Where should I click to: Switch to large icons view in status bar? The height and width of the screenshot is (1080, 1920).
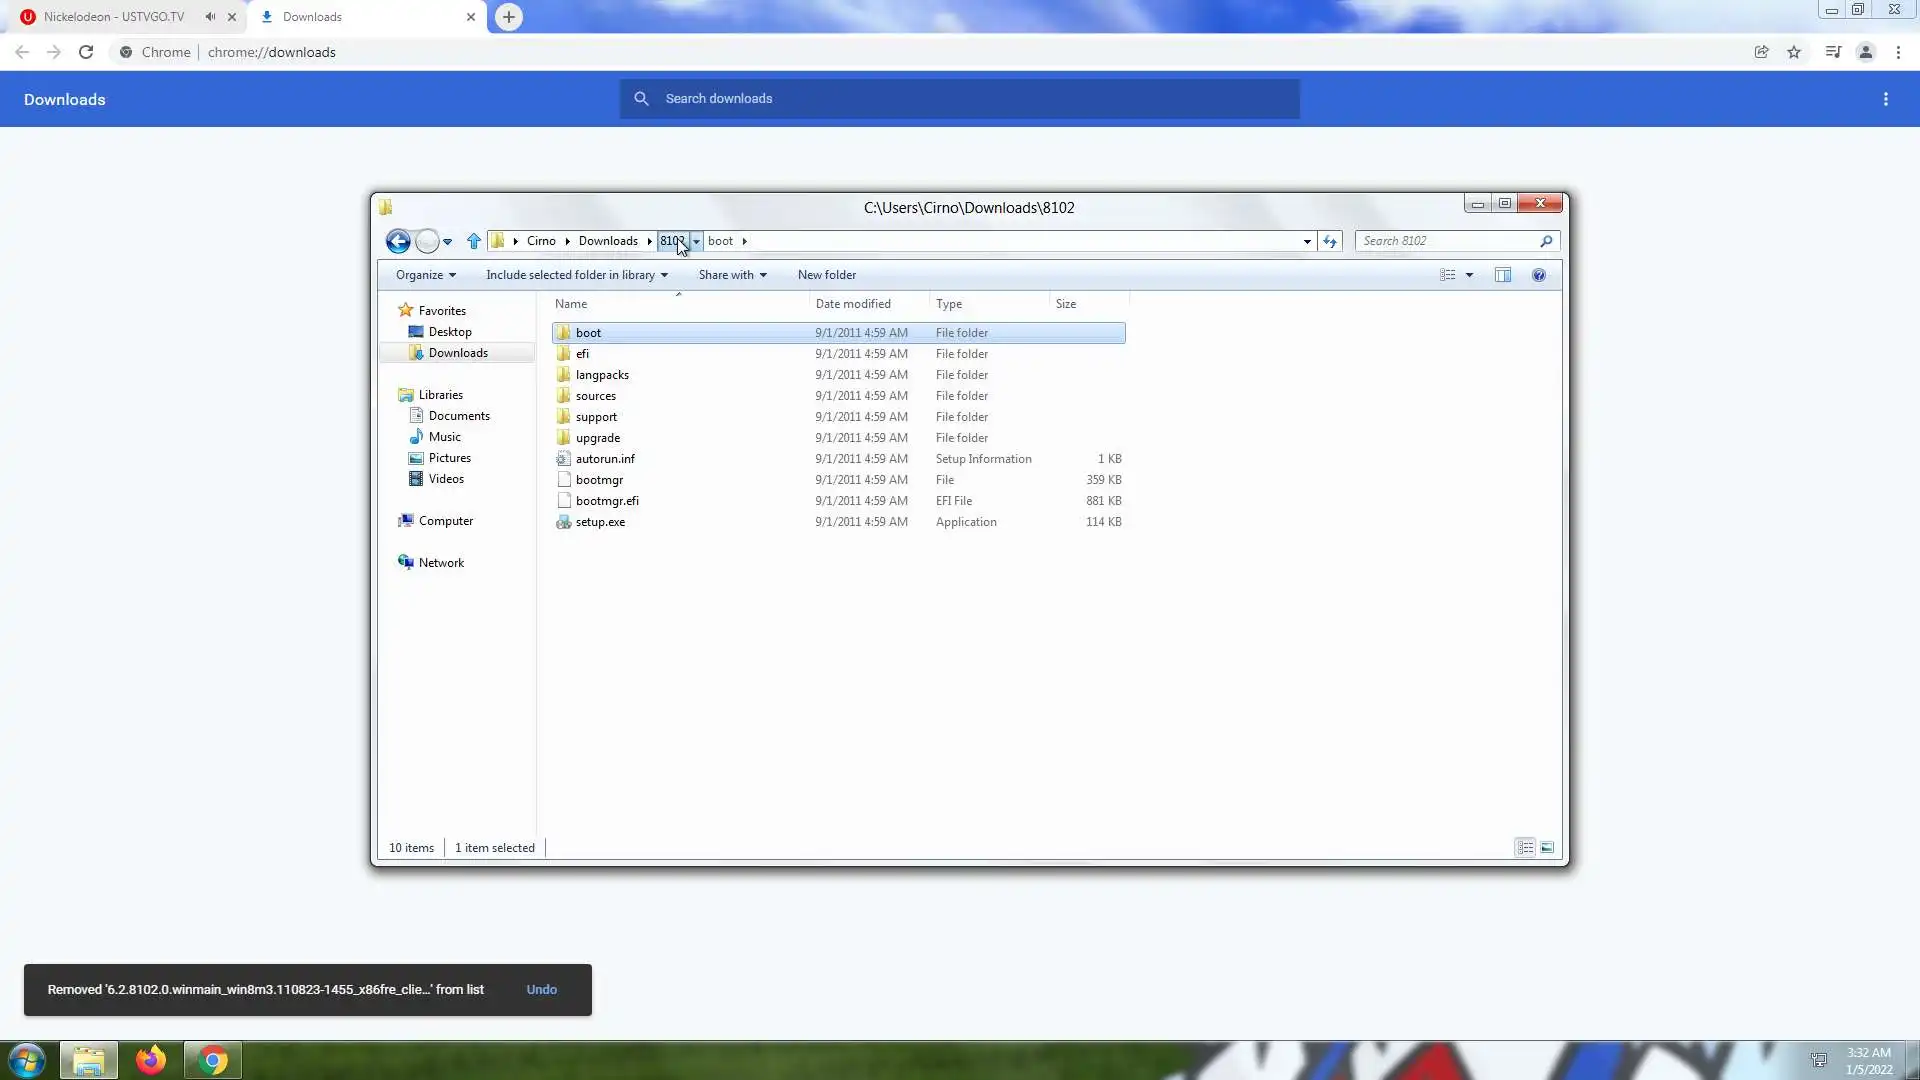tap(1547, 848)
